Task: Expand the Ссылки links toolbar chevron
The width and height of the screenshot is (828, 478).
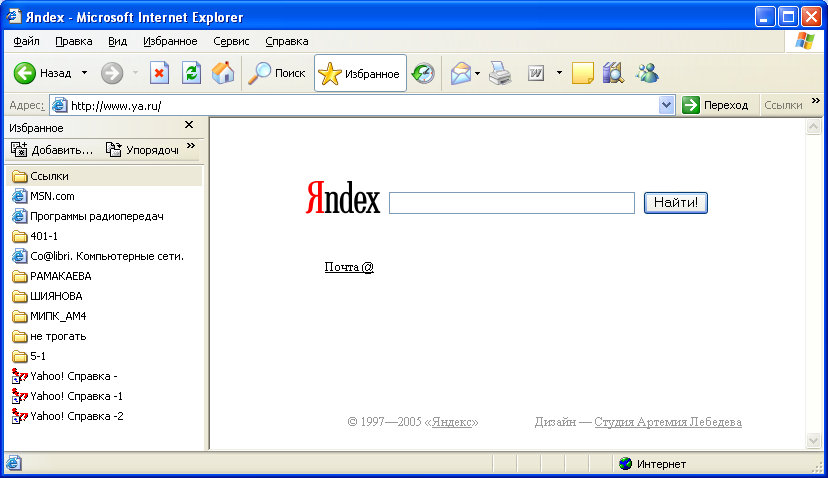Action: click(x=816, y=101)
